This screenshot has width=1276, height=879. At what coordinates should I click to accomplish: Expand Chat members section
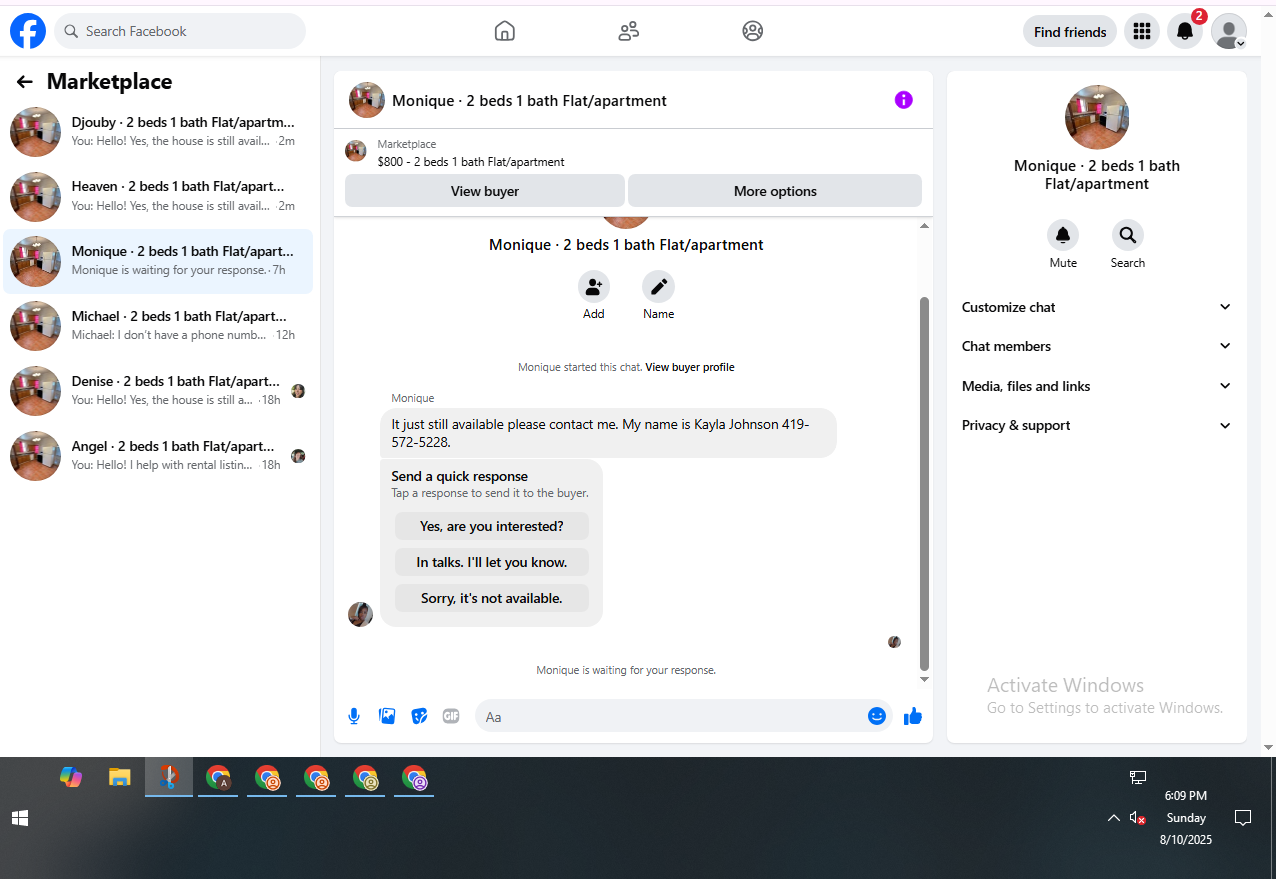[x=1096, y=346]
